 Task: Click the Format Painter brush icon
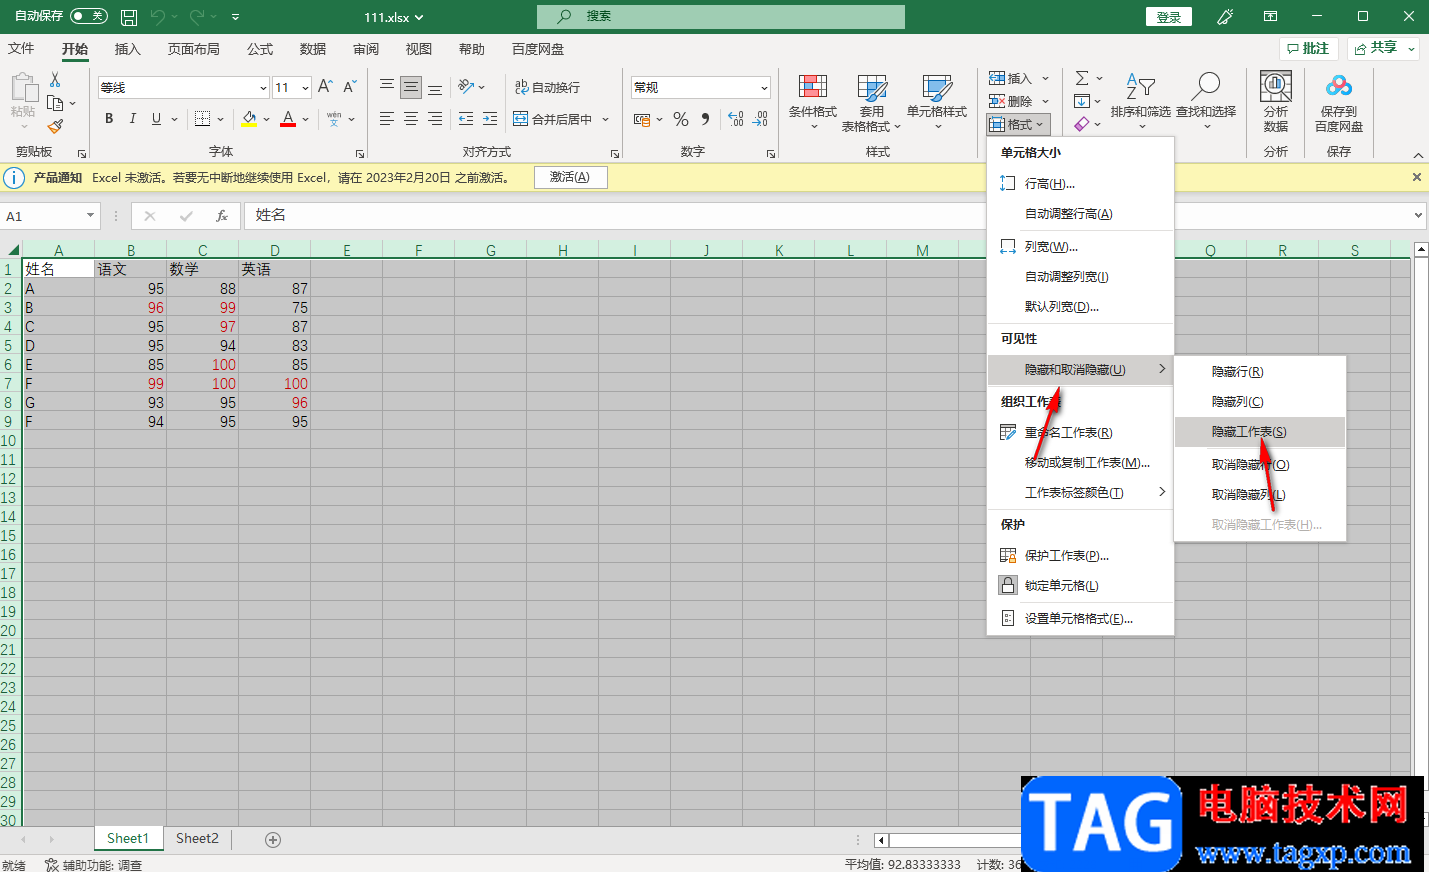pos(55,126)
